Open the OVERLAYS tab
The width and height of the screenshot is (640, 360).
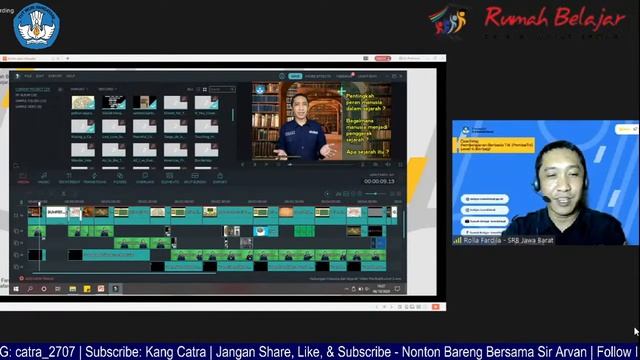145,178
